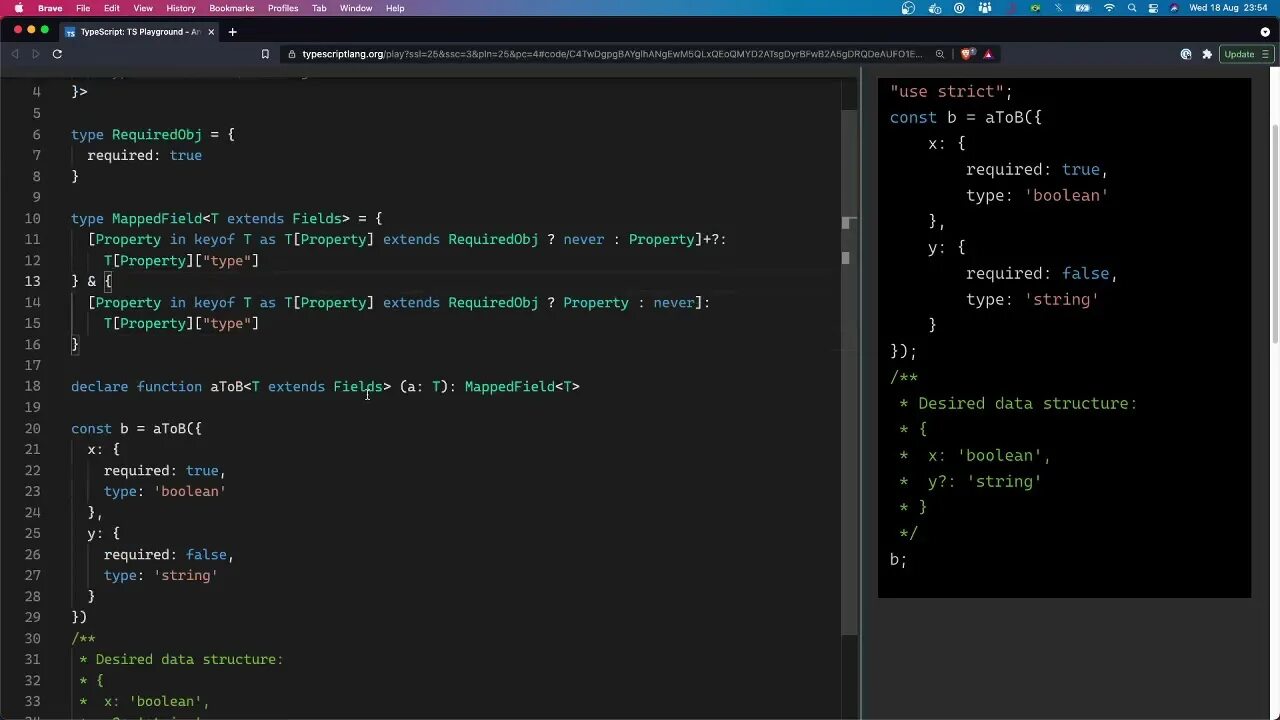
Task: Open Control Center from the menu bar
Action: point(1152,9)
